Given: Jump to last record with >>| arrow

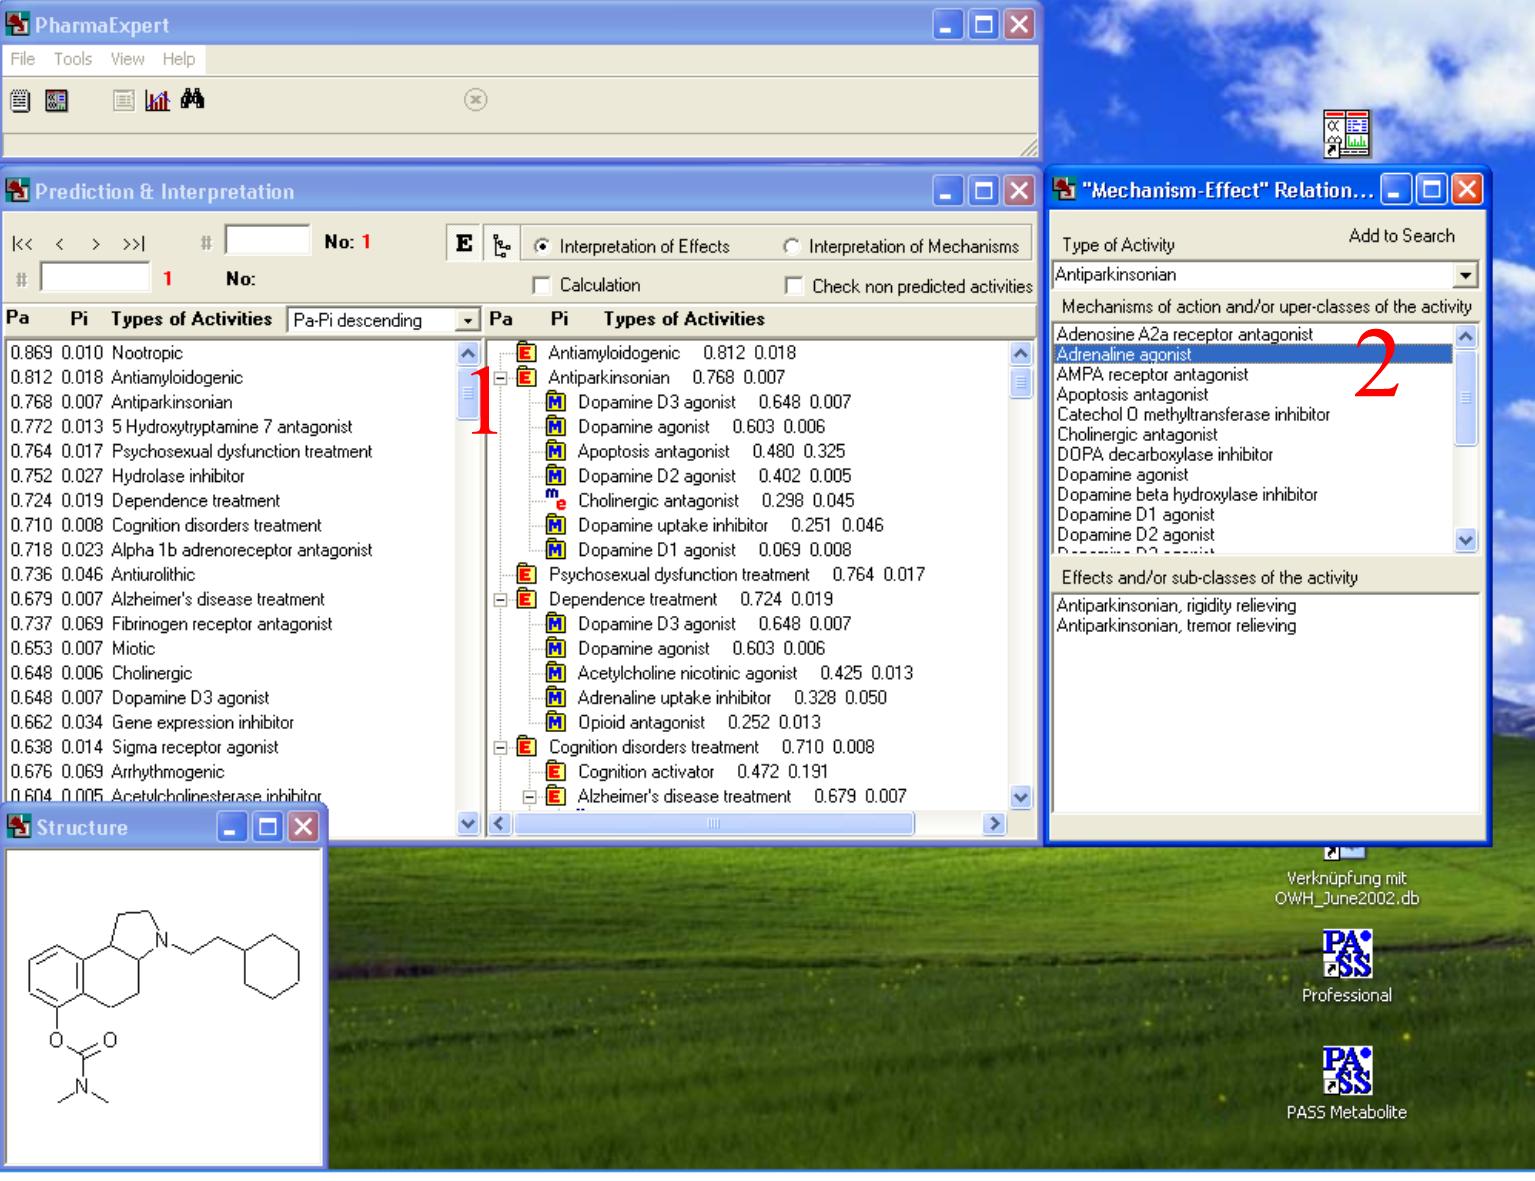Looking at the screenshot, I should click(x=134, y=244).
